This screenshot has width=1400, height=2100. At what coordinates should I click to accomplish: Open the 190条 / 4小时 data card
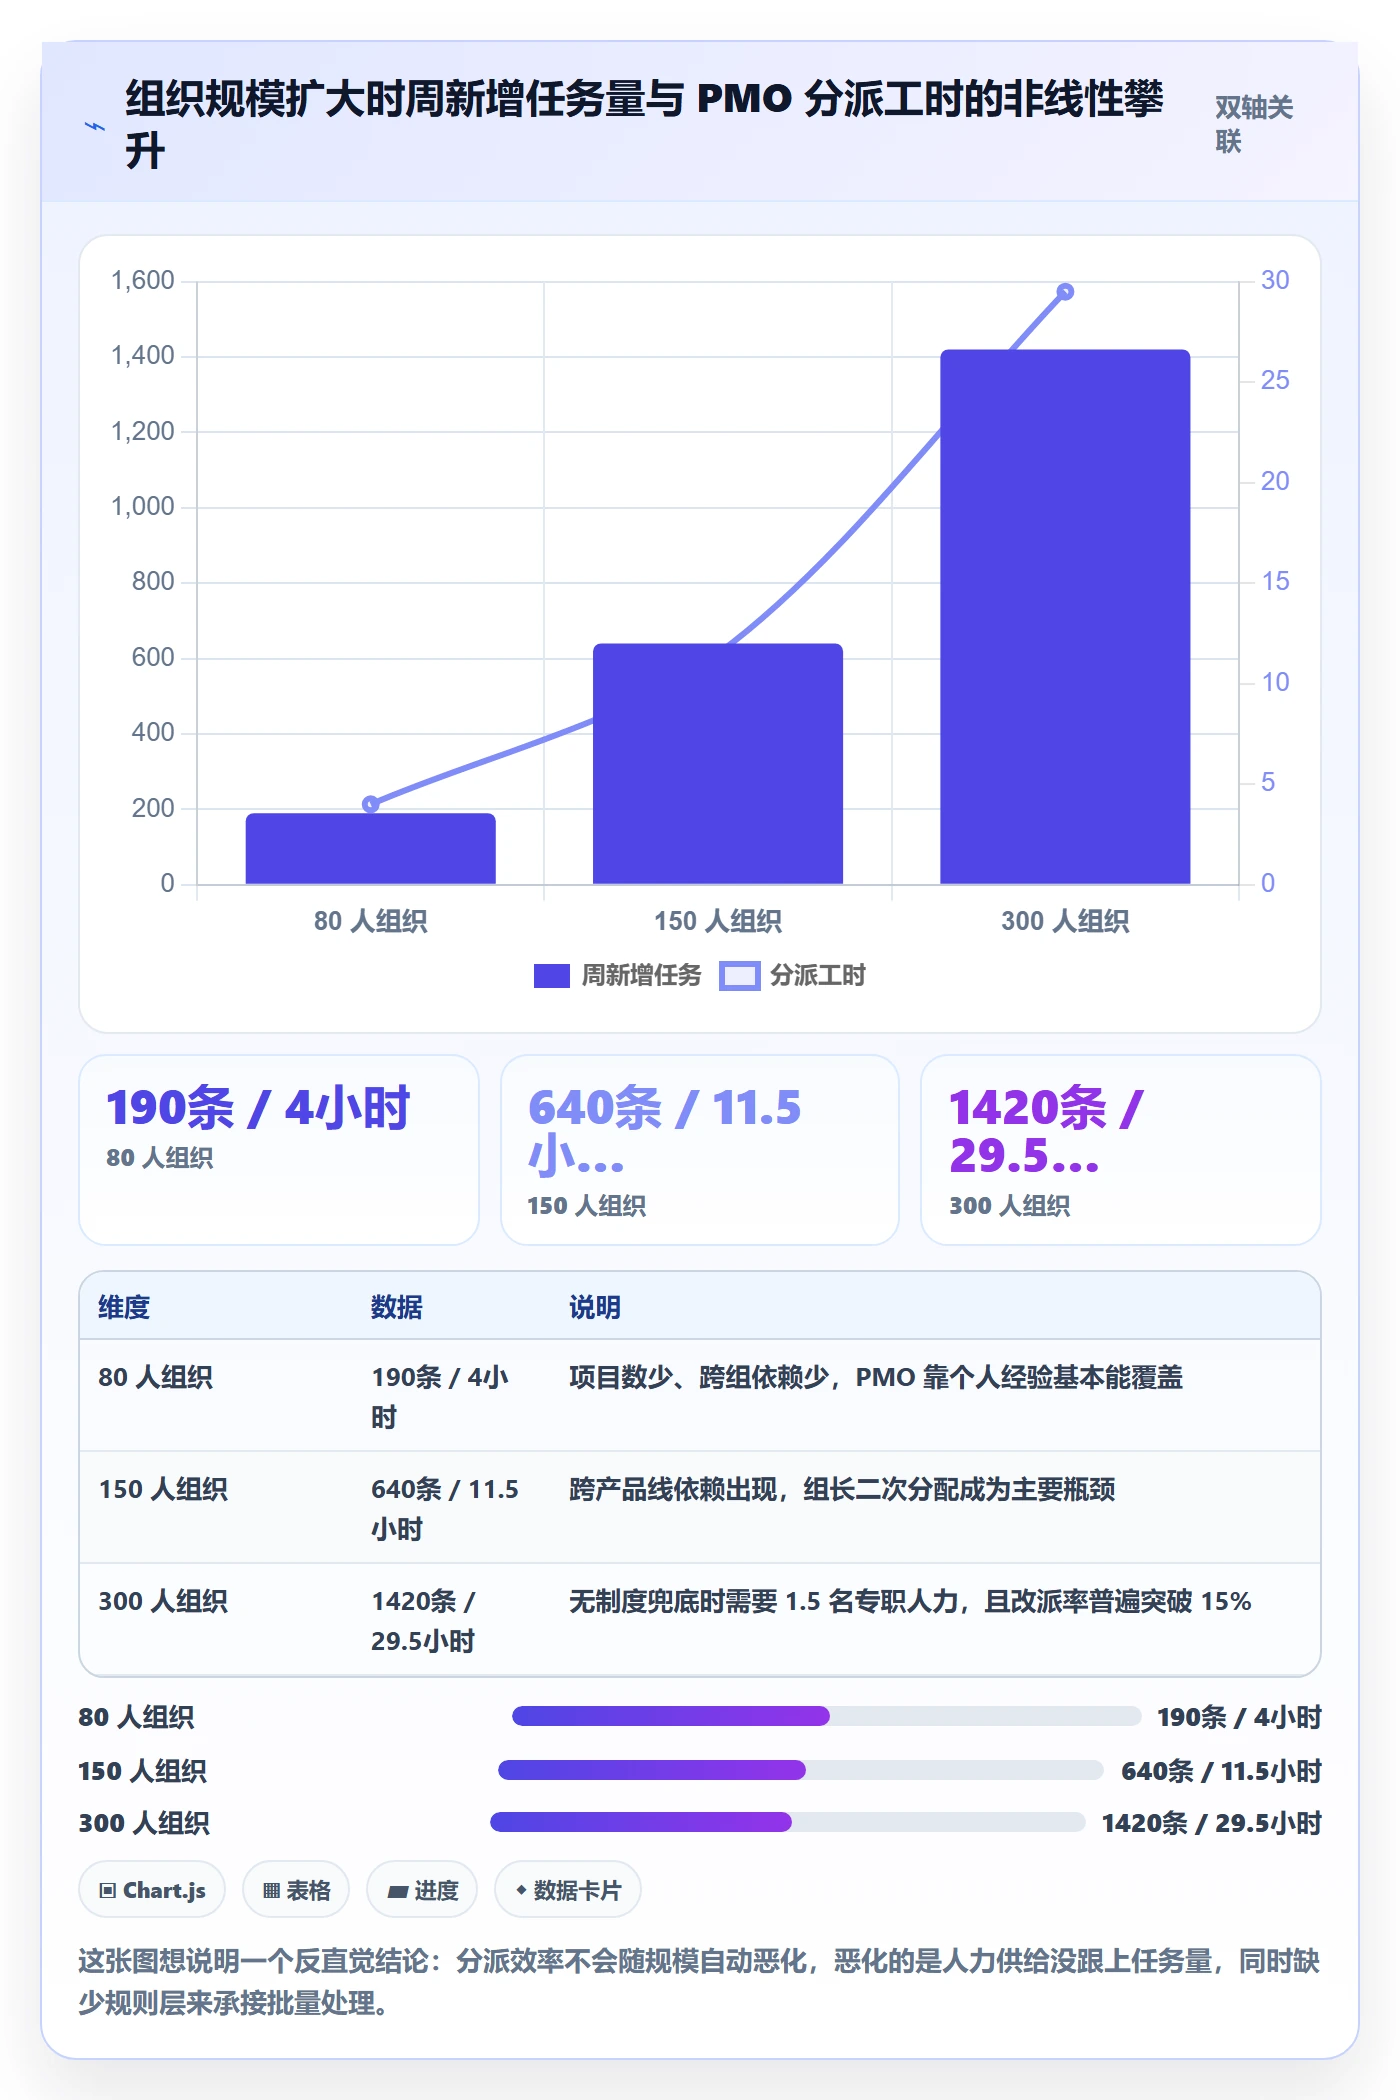279,1150
